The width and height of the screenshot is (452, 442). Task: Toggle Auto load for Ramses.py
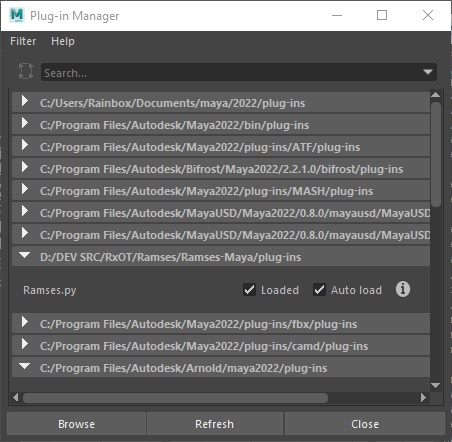(x=319, y=290)
